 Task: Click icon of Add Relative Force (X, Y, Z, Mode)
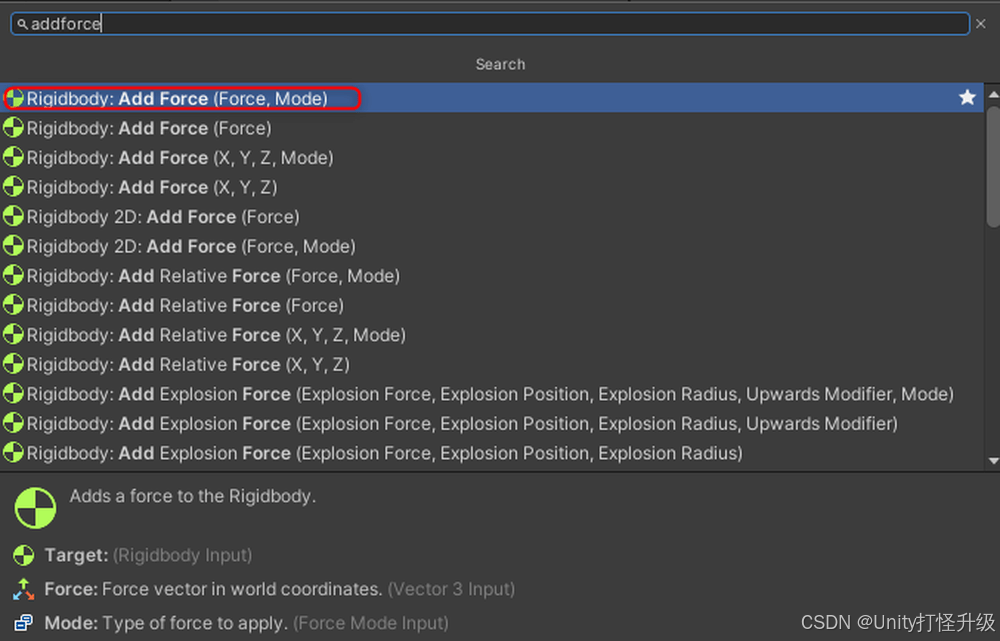coord(13,334)
